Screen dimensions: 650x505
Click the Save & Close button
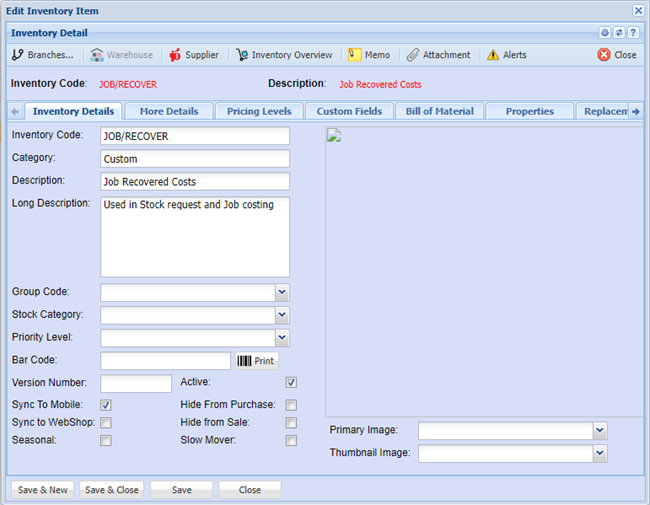111,490
